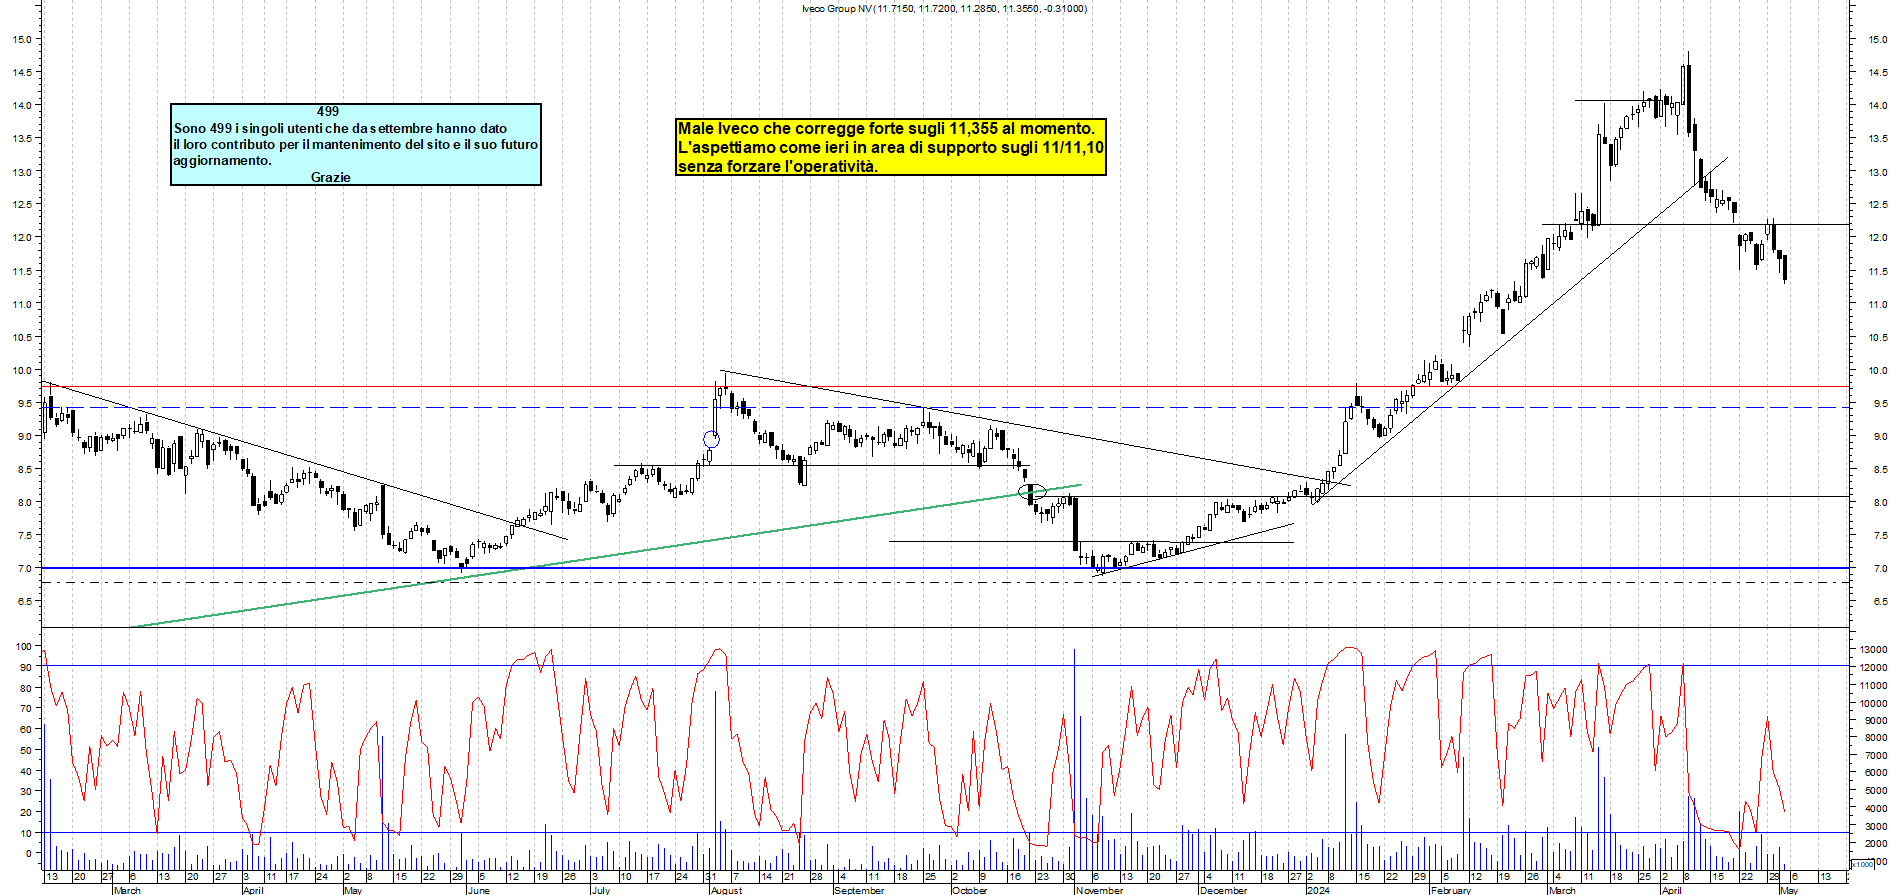Click 10.0 on the right price axis
The image size is (1890, 895).
click(x=1877, y=370)
